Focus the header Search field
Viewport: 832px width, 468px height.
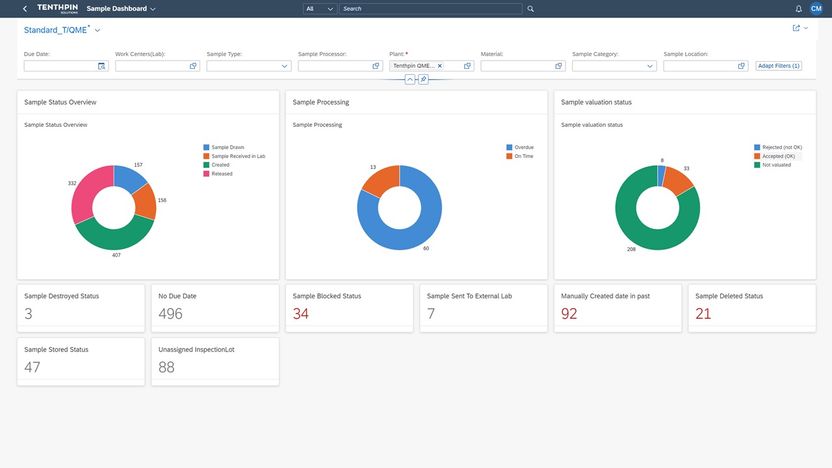click(x=430, y=8)
